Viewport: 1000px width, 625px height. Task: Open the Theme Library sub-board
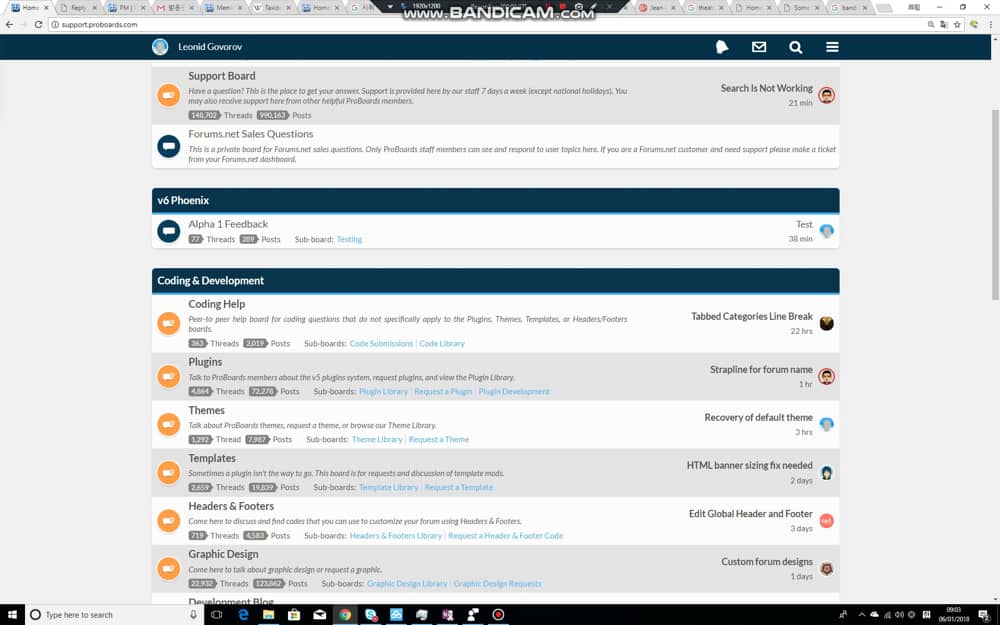(377, 439)
